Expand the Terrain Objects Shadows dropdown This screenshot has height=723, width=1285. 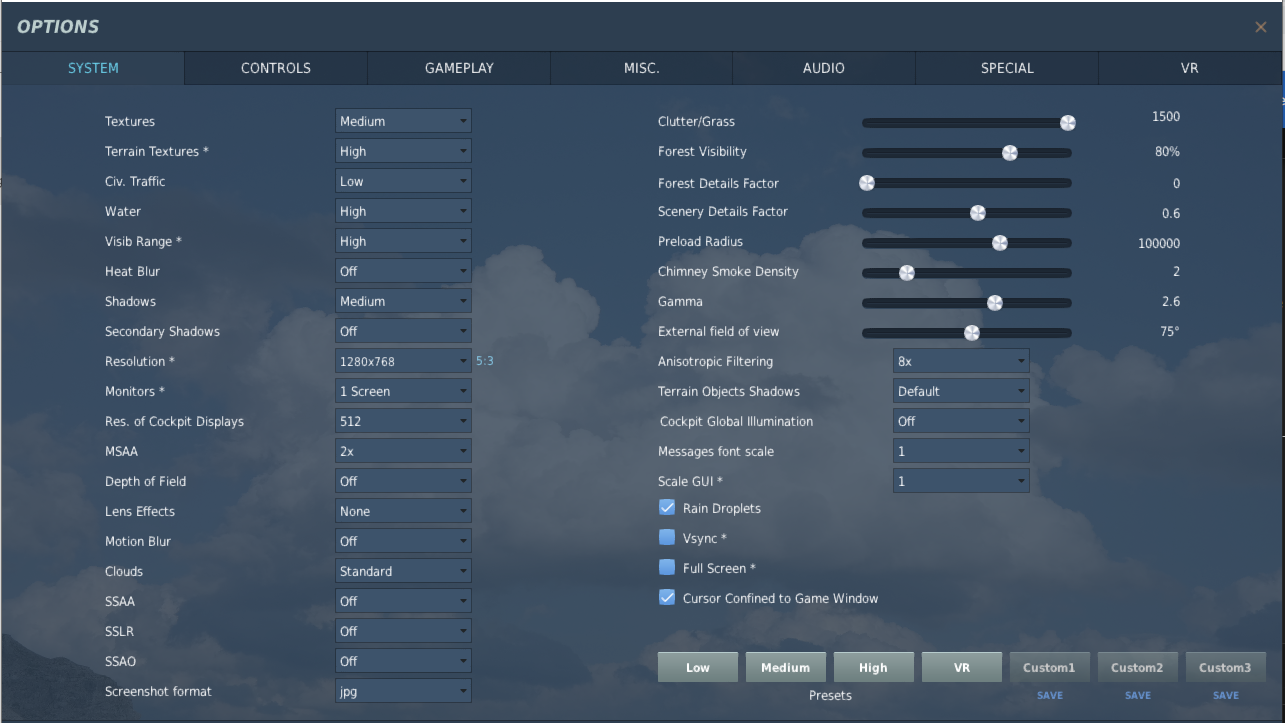pos(961,391)
